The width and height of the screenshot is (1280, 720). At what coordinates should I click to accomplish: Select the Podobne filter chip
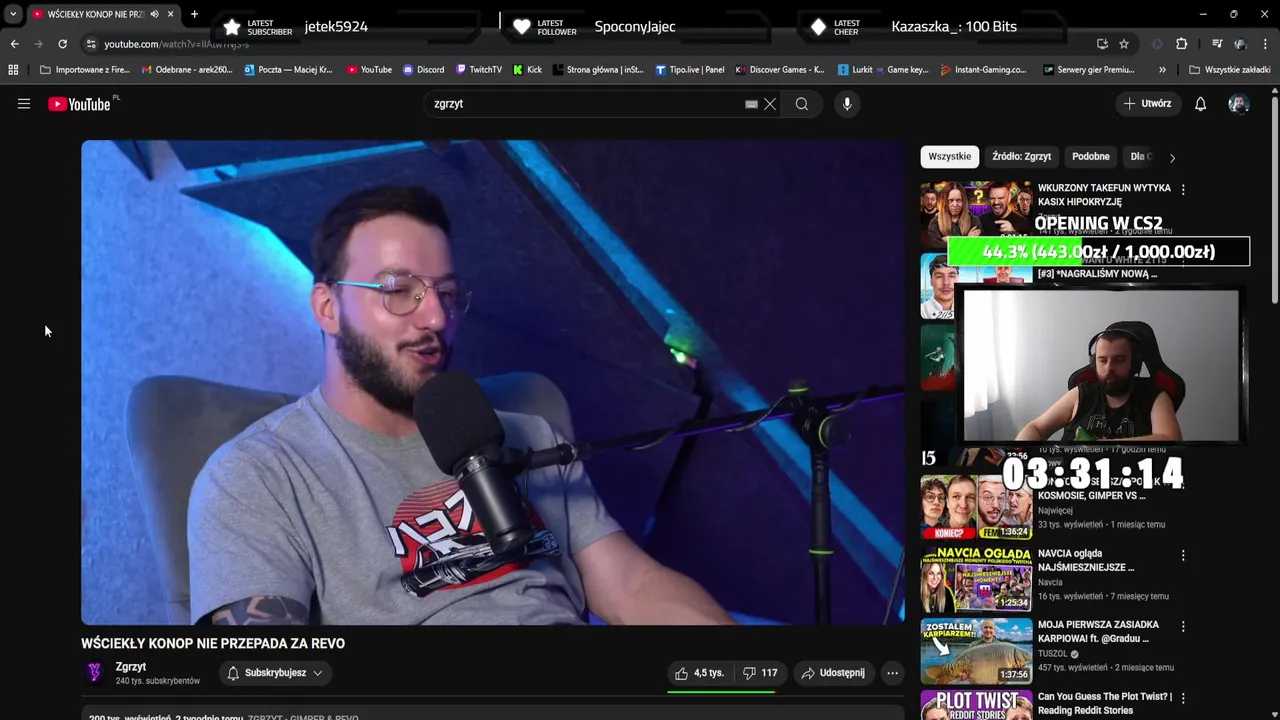pos(1091,157)
